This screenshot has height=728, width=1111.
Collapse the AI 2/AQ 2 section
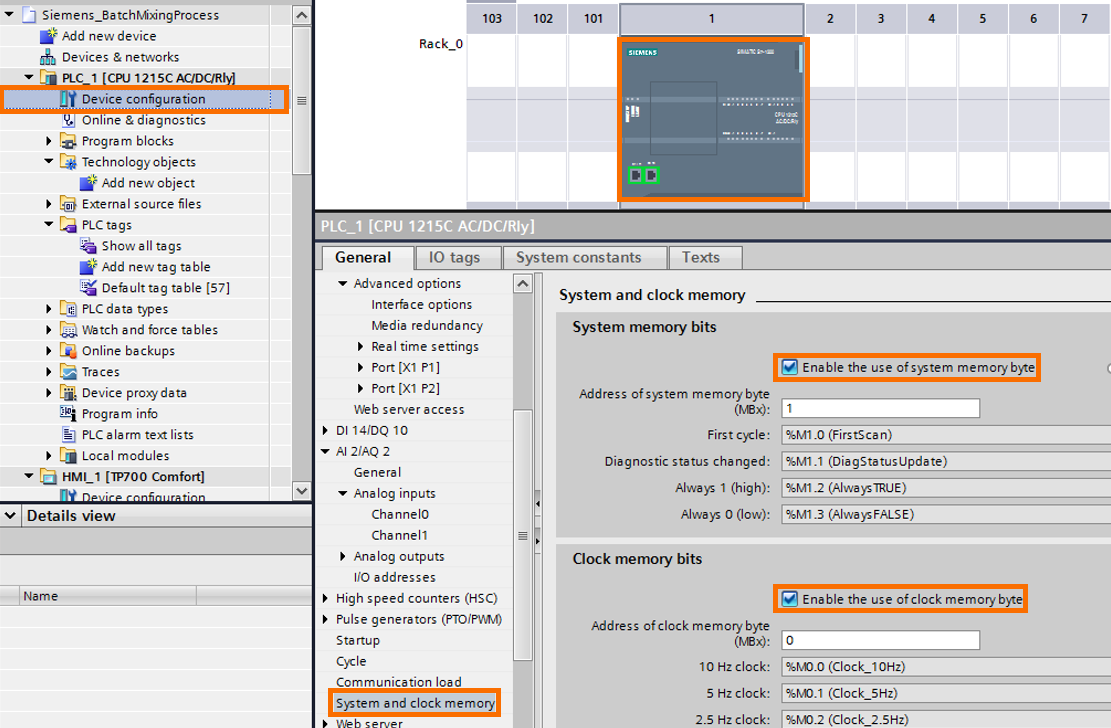tap(325, 451)
